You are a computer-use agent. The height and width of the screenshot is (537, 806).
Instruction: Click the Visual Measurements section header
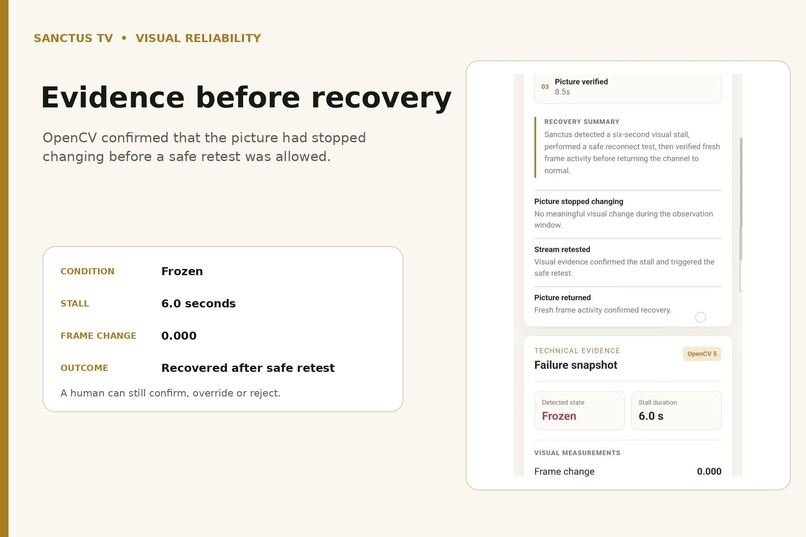577,453
